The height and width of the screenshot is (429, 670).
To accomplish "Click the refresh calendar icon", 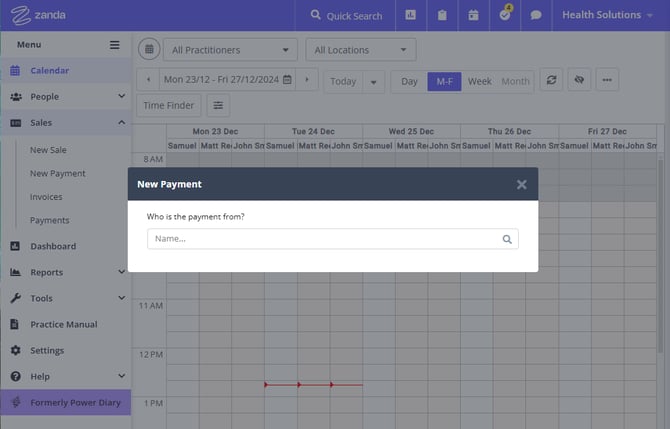I will point(551,81).
